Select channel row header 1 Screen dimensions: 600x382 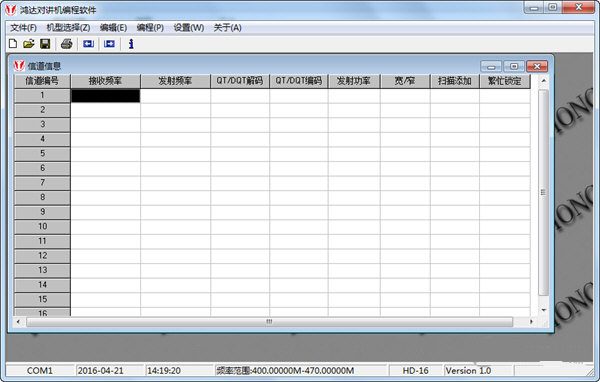click(x=42, y=95)
